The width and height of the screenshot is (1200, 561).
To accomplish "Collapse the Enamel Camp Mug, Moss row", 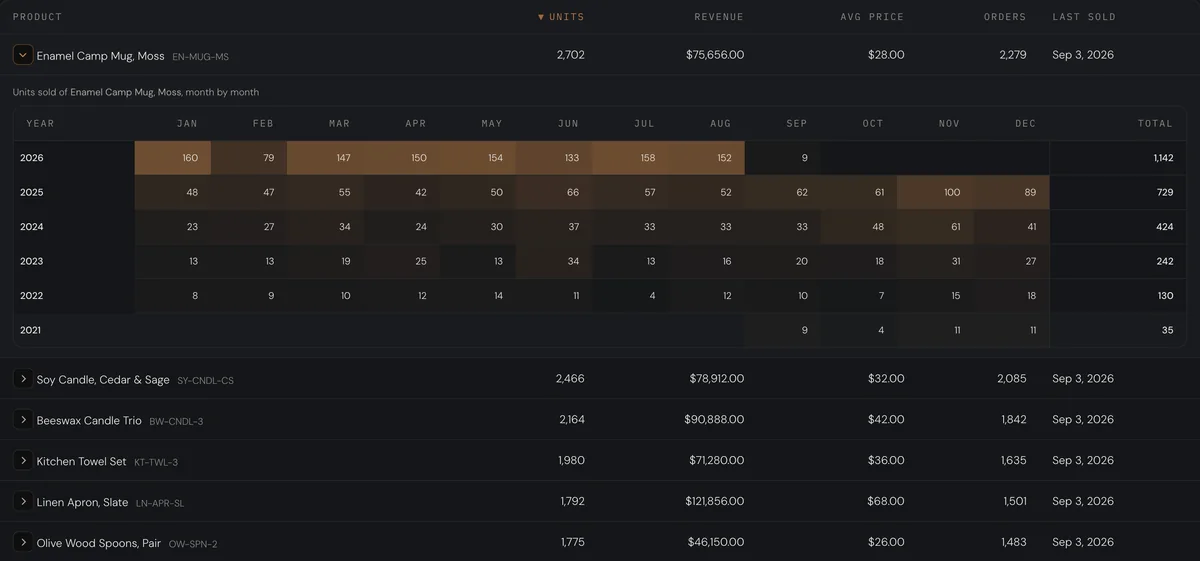I will click(x=23, y=56).
